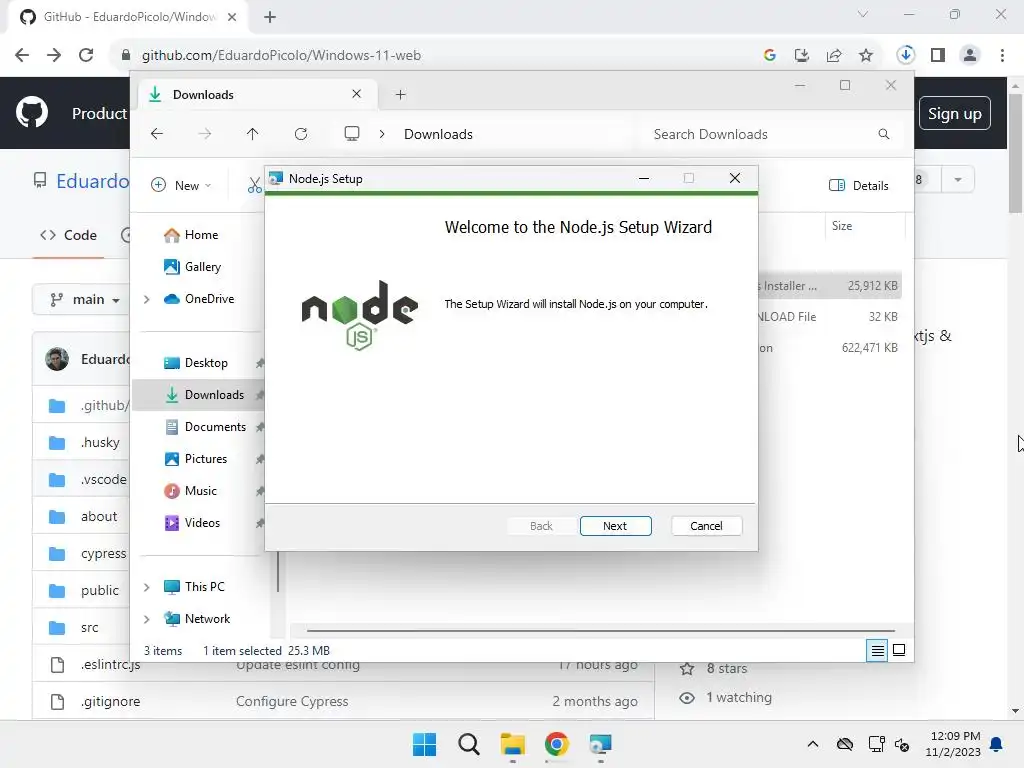
Task: Select the 622,471 KB file row
Action: coord(829,347)
